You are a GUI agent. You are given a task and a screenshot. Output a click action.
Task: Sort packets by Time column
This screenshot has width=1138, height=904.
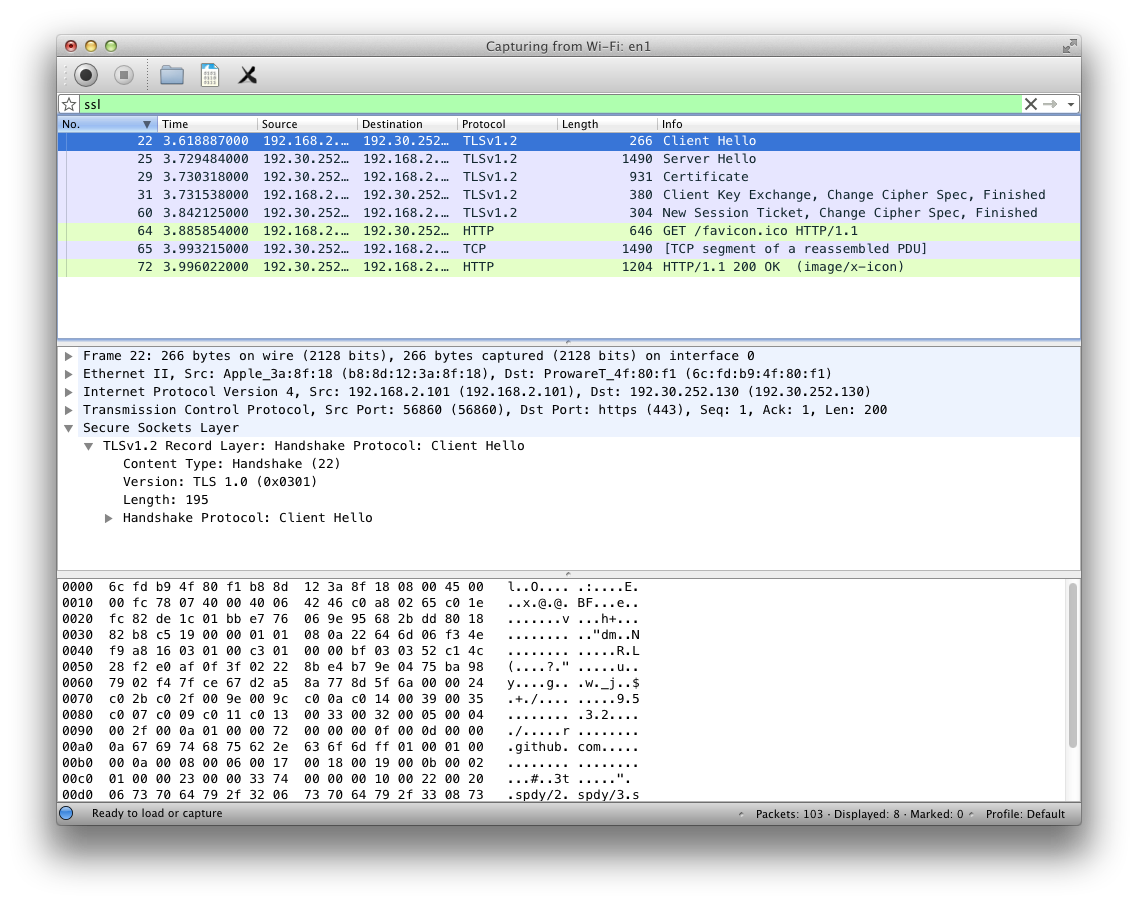point(207,124)
